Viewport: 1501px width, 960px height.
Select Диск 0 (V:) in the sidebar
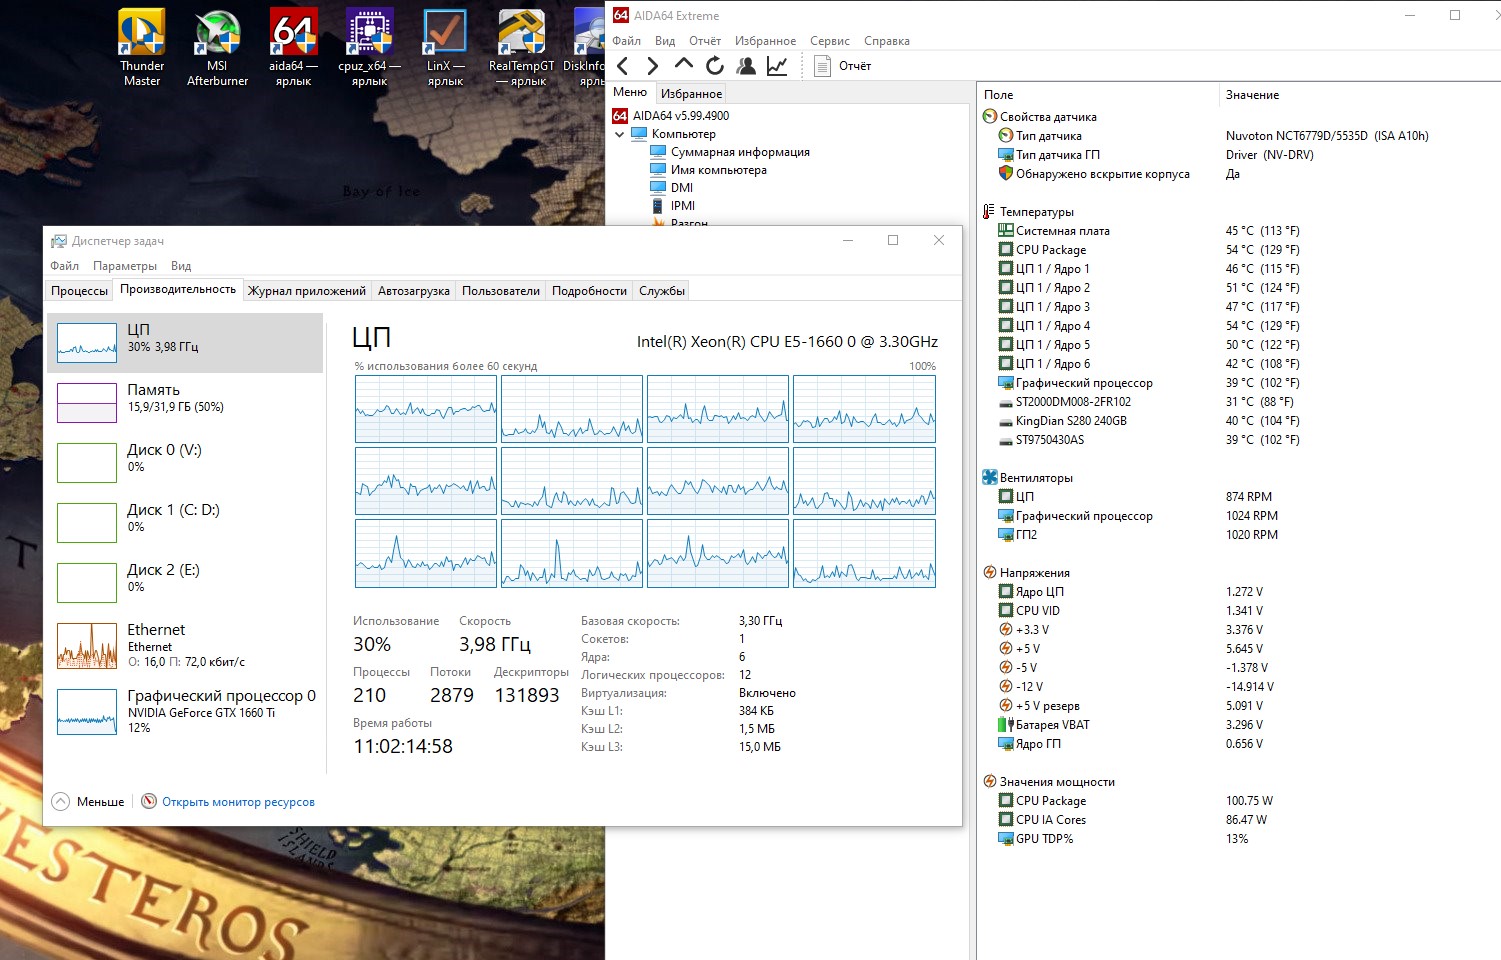coord(185,462)
